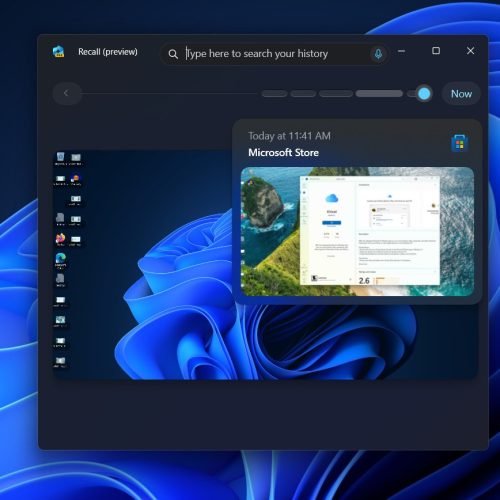Select the leftmost timeline segment
This screenshot has height=500, width=500.
(x=274, y=94)
